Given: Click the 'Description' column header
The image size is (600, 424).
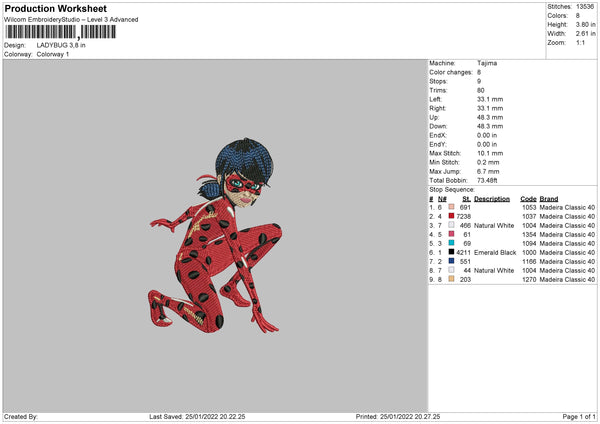Looking at the screenshot, I should click(x=492, y=199).
